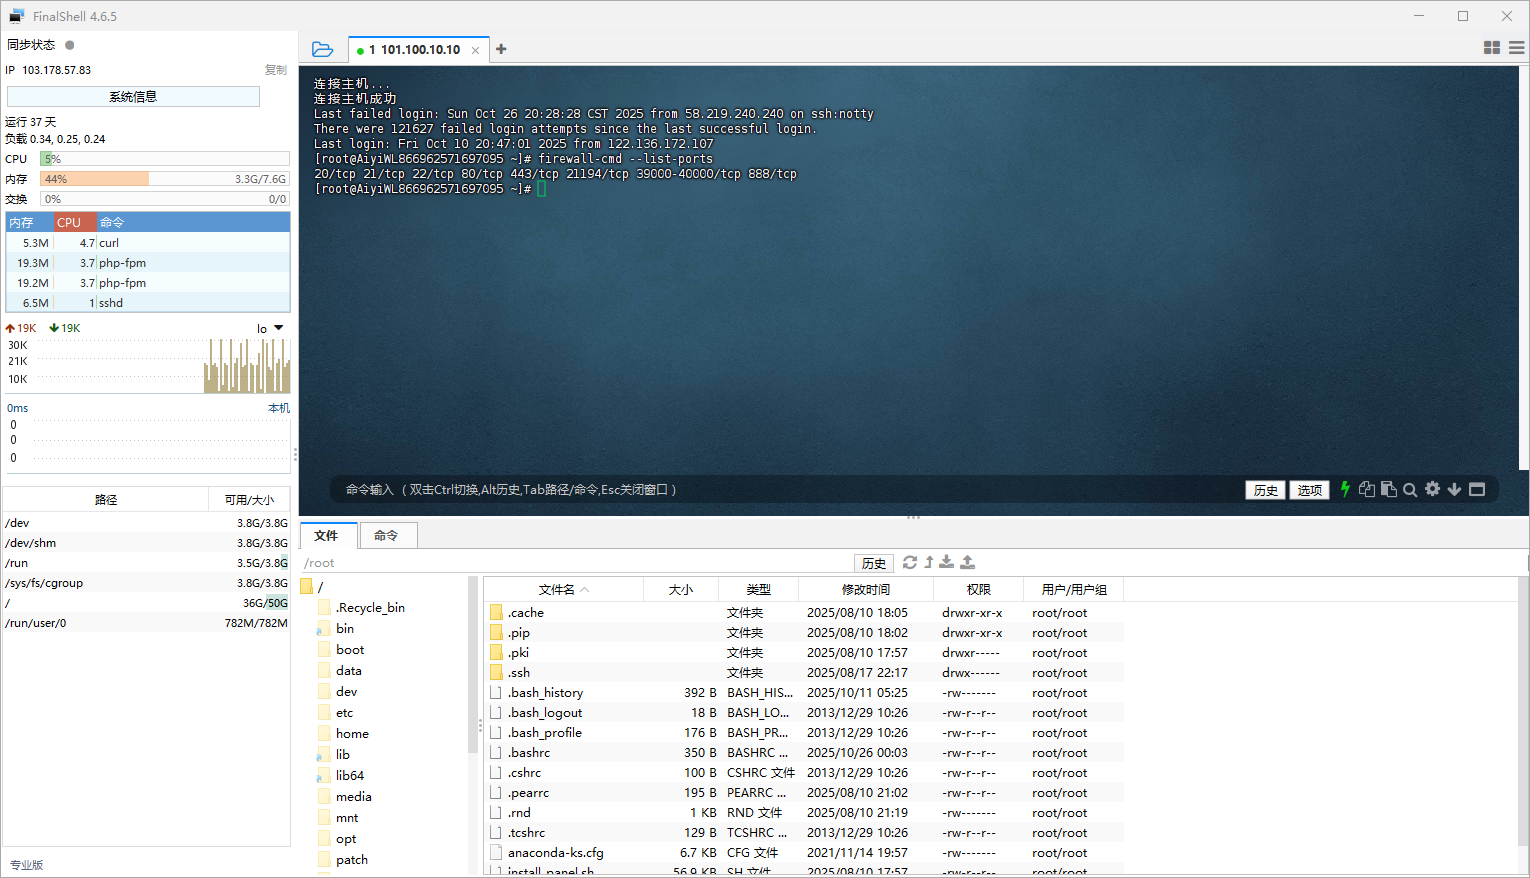Click the 内存 usage progress bar
The image size is (1530, 878).
point(163,179)
